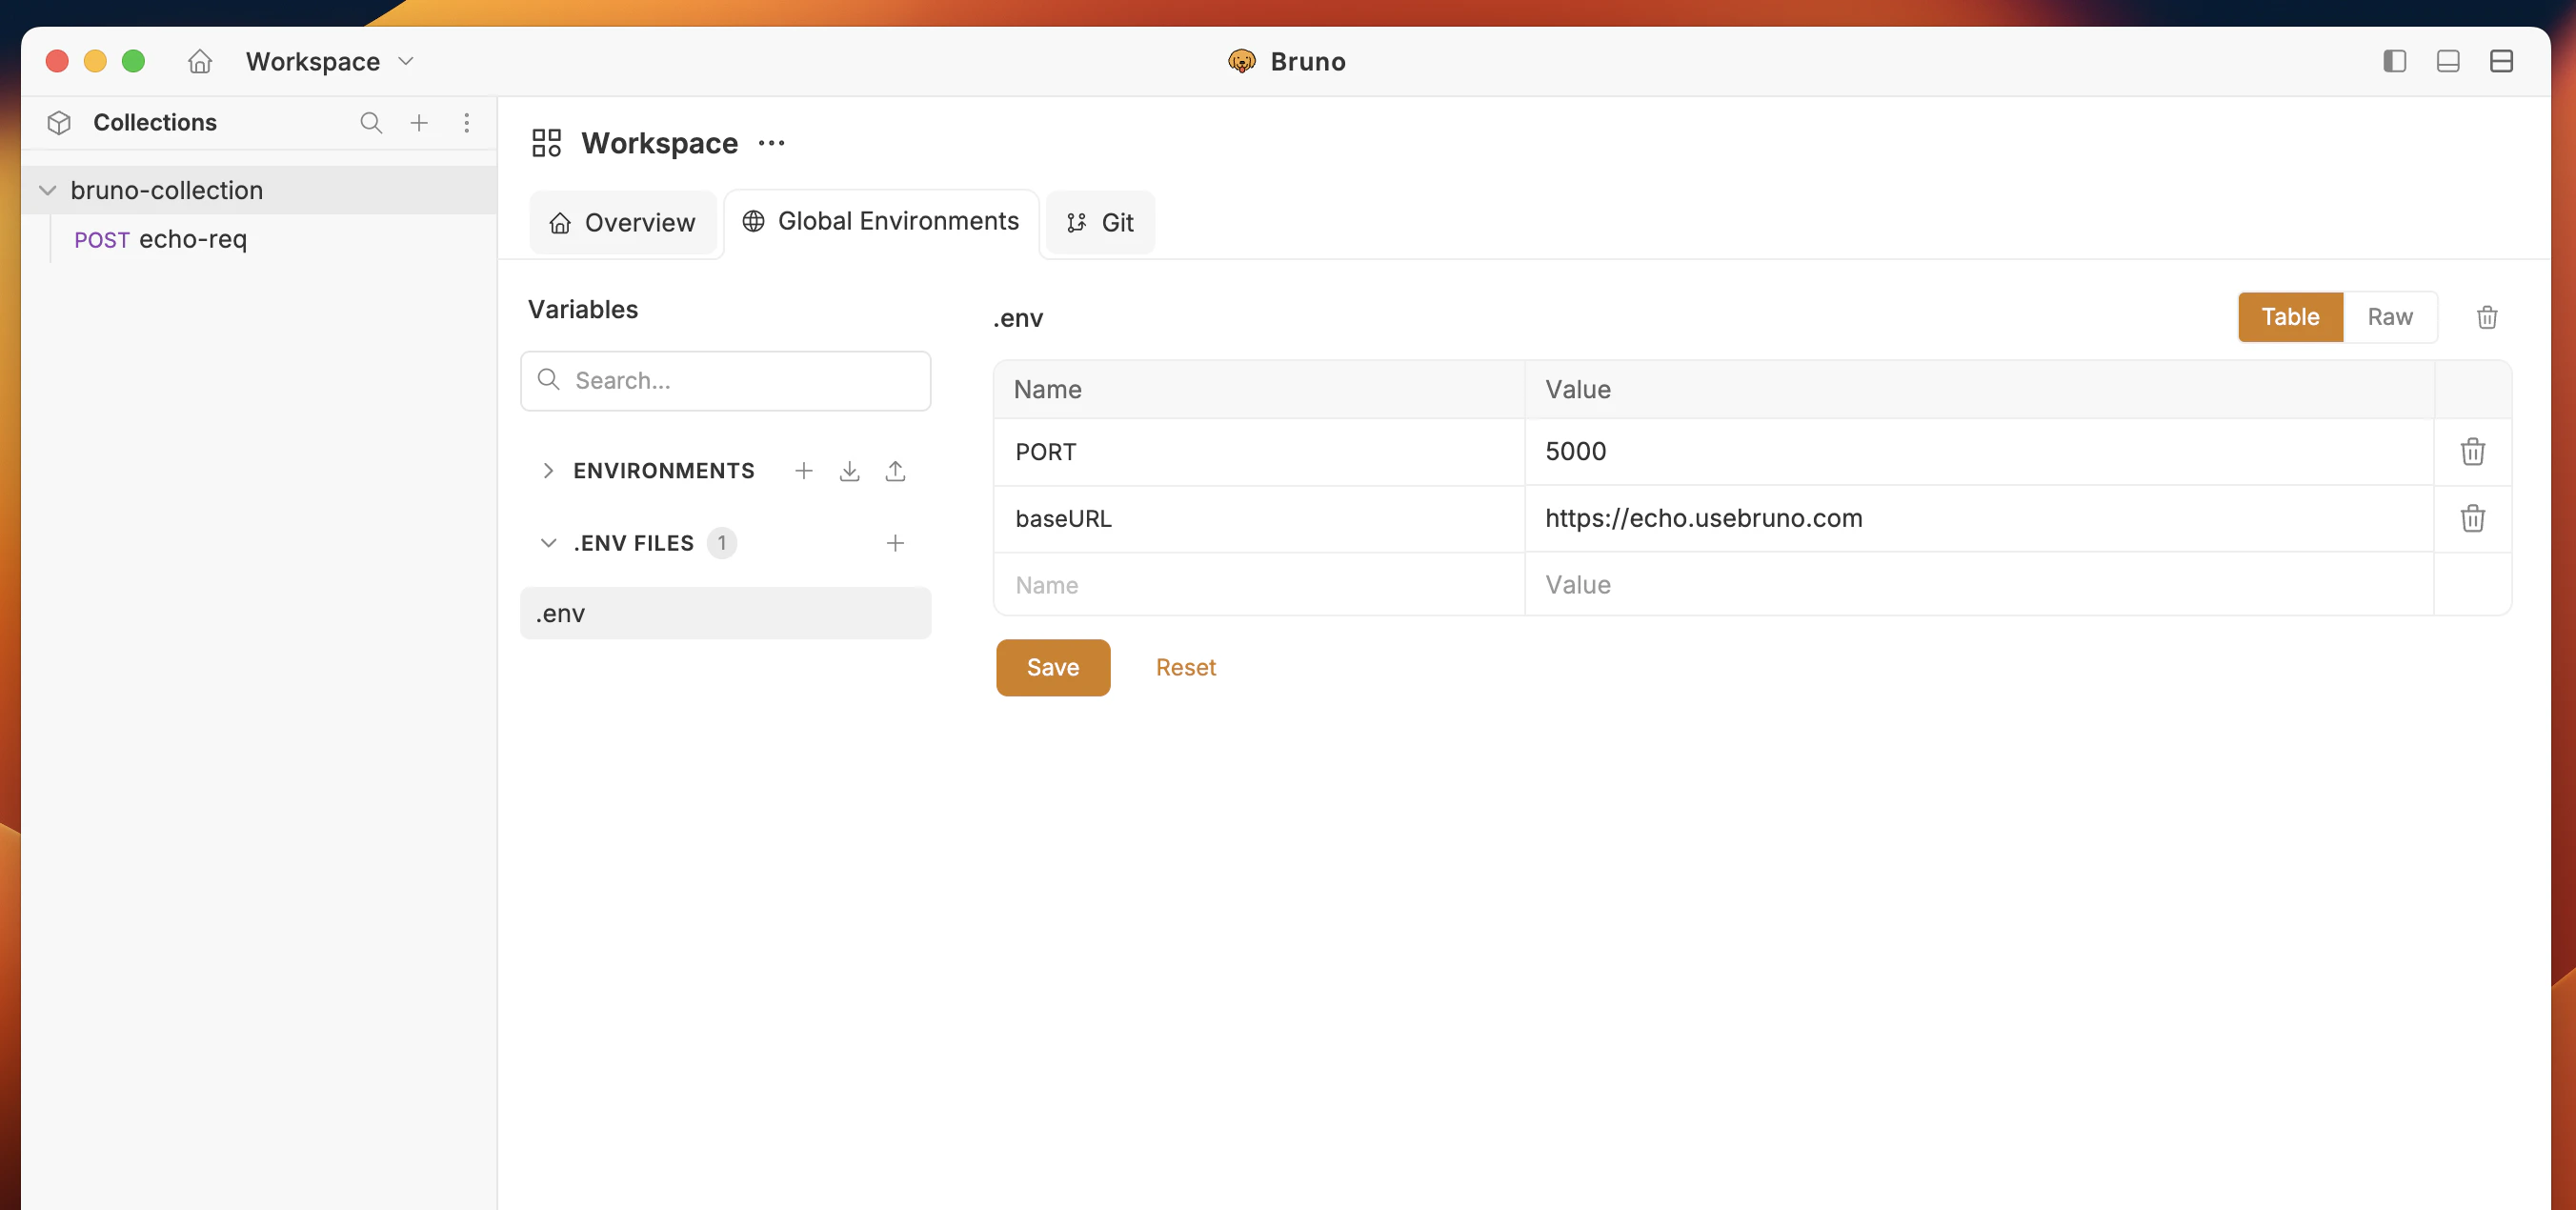Create a new collection with the plus icon
Viewport: 2576px width, 1210px height.
click(x=419, y=122)
